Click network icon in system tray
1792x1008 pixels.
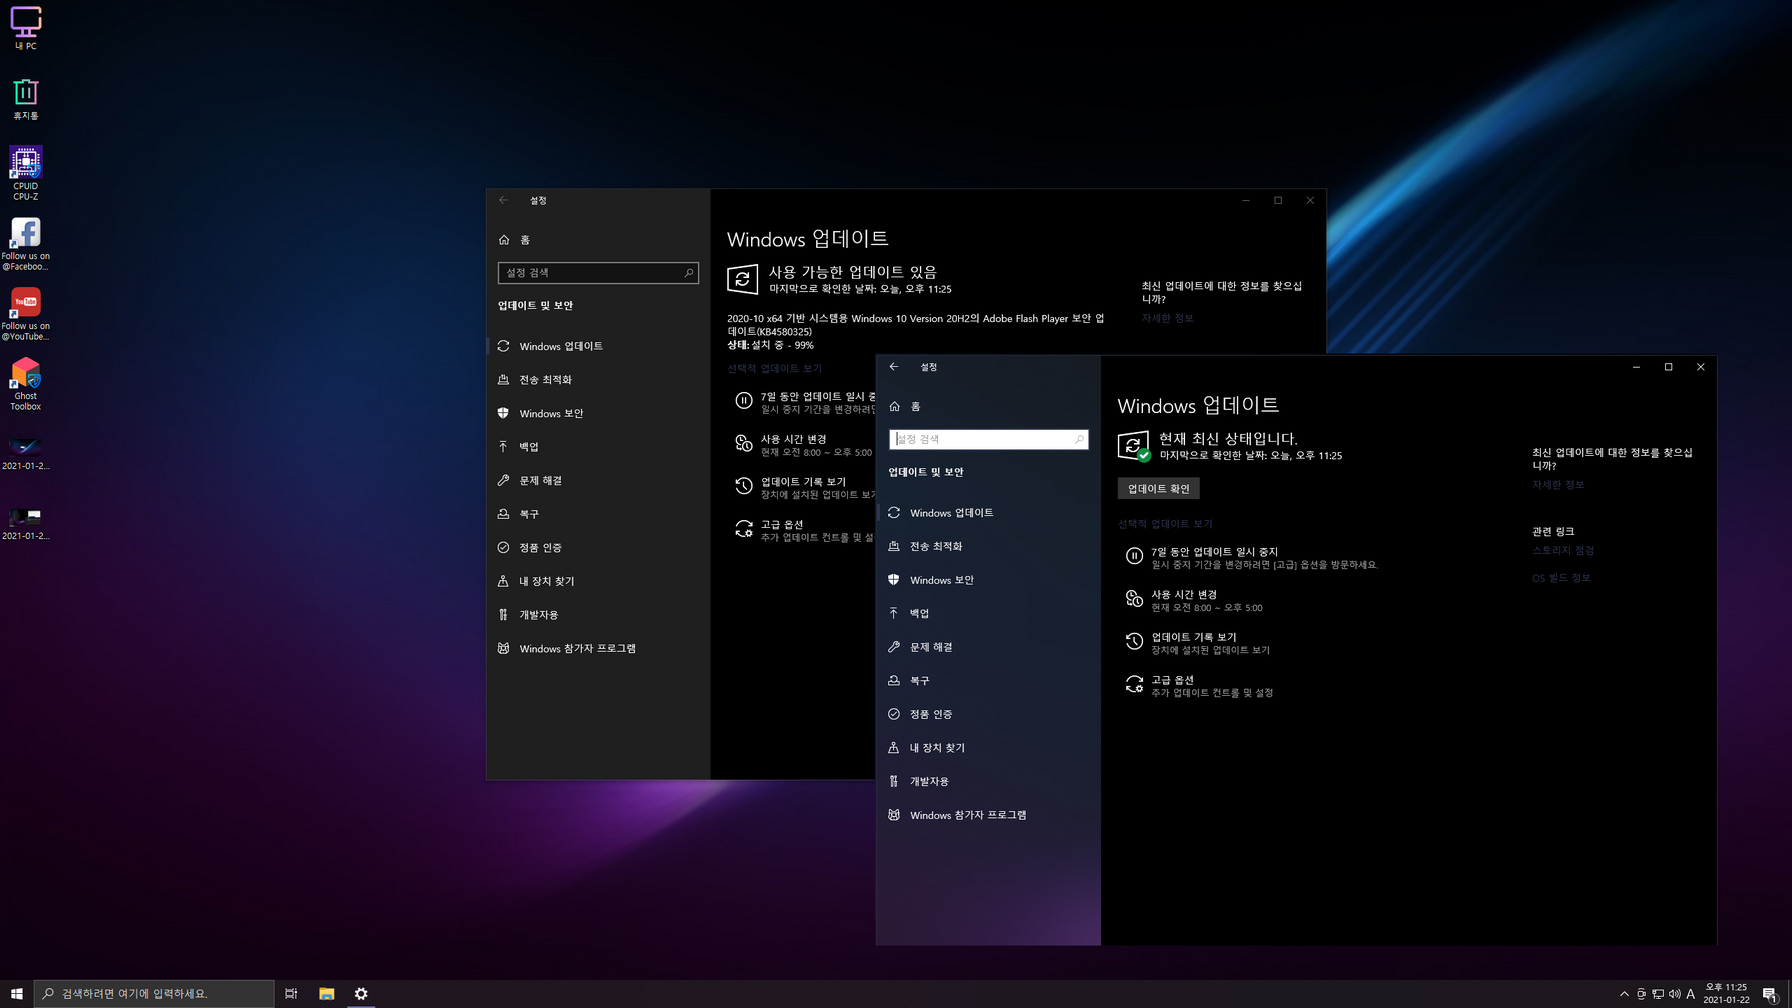pos(1658,993)
